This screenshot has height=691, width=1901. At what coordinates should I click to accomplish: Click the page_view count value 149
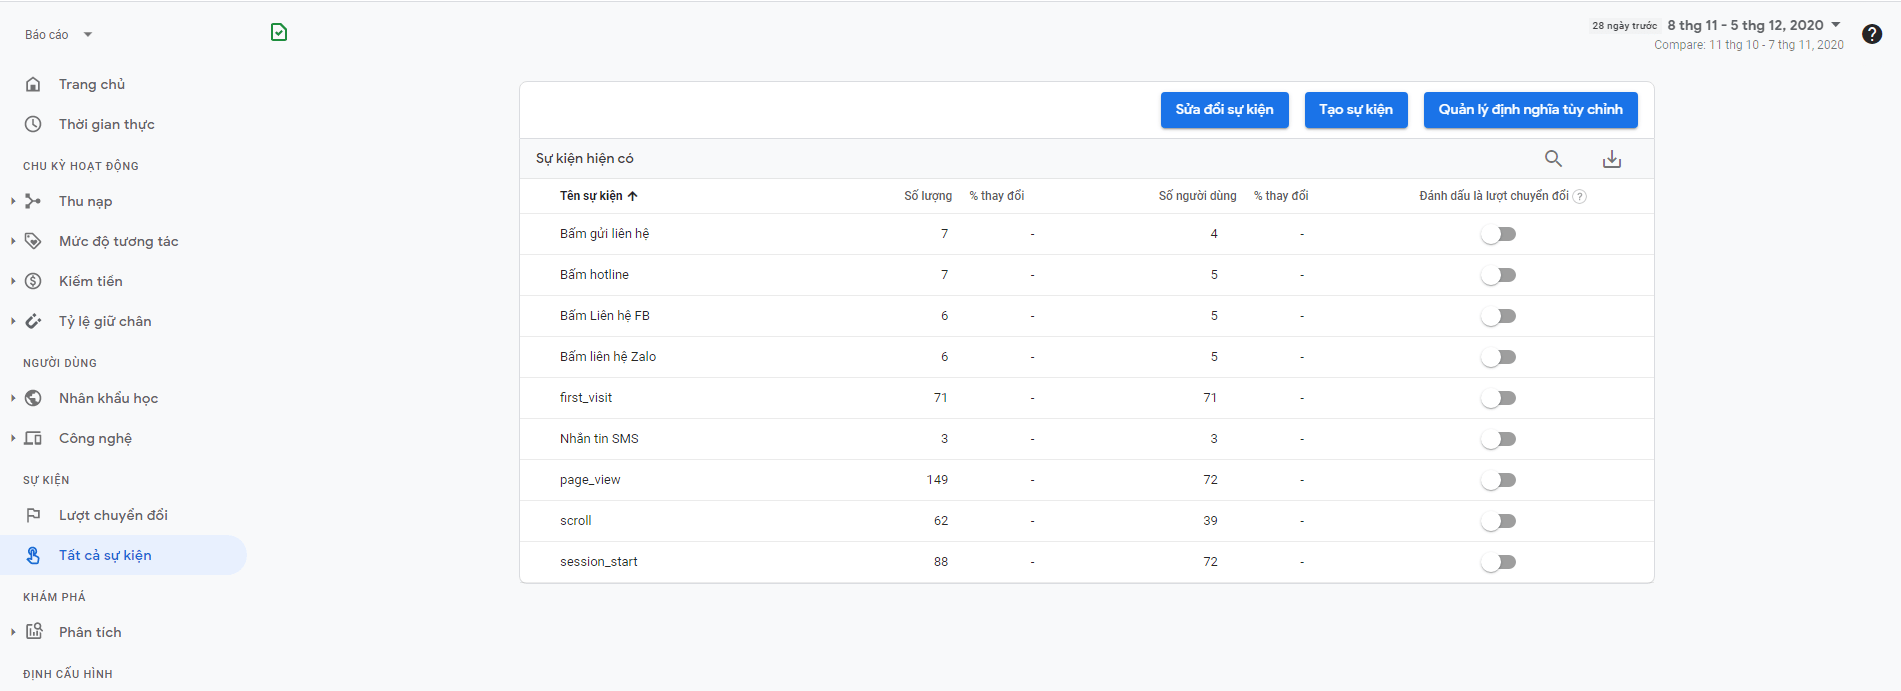(937, 480)
